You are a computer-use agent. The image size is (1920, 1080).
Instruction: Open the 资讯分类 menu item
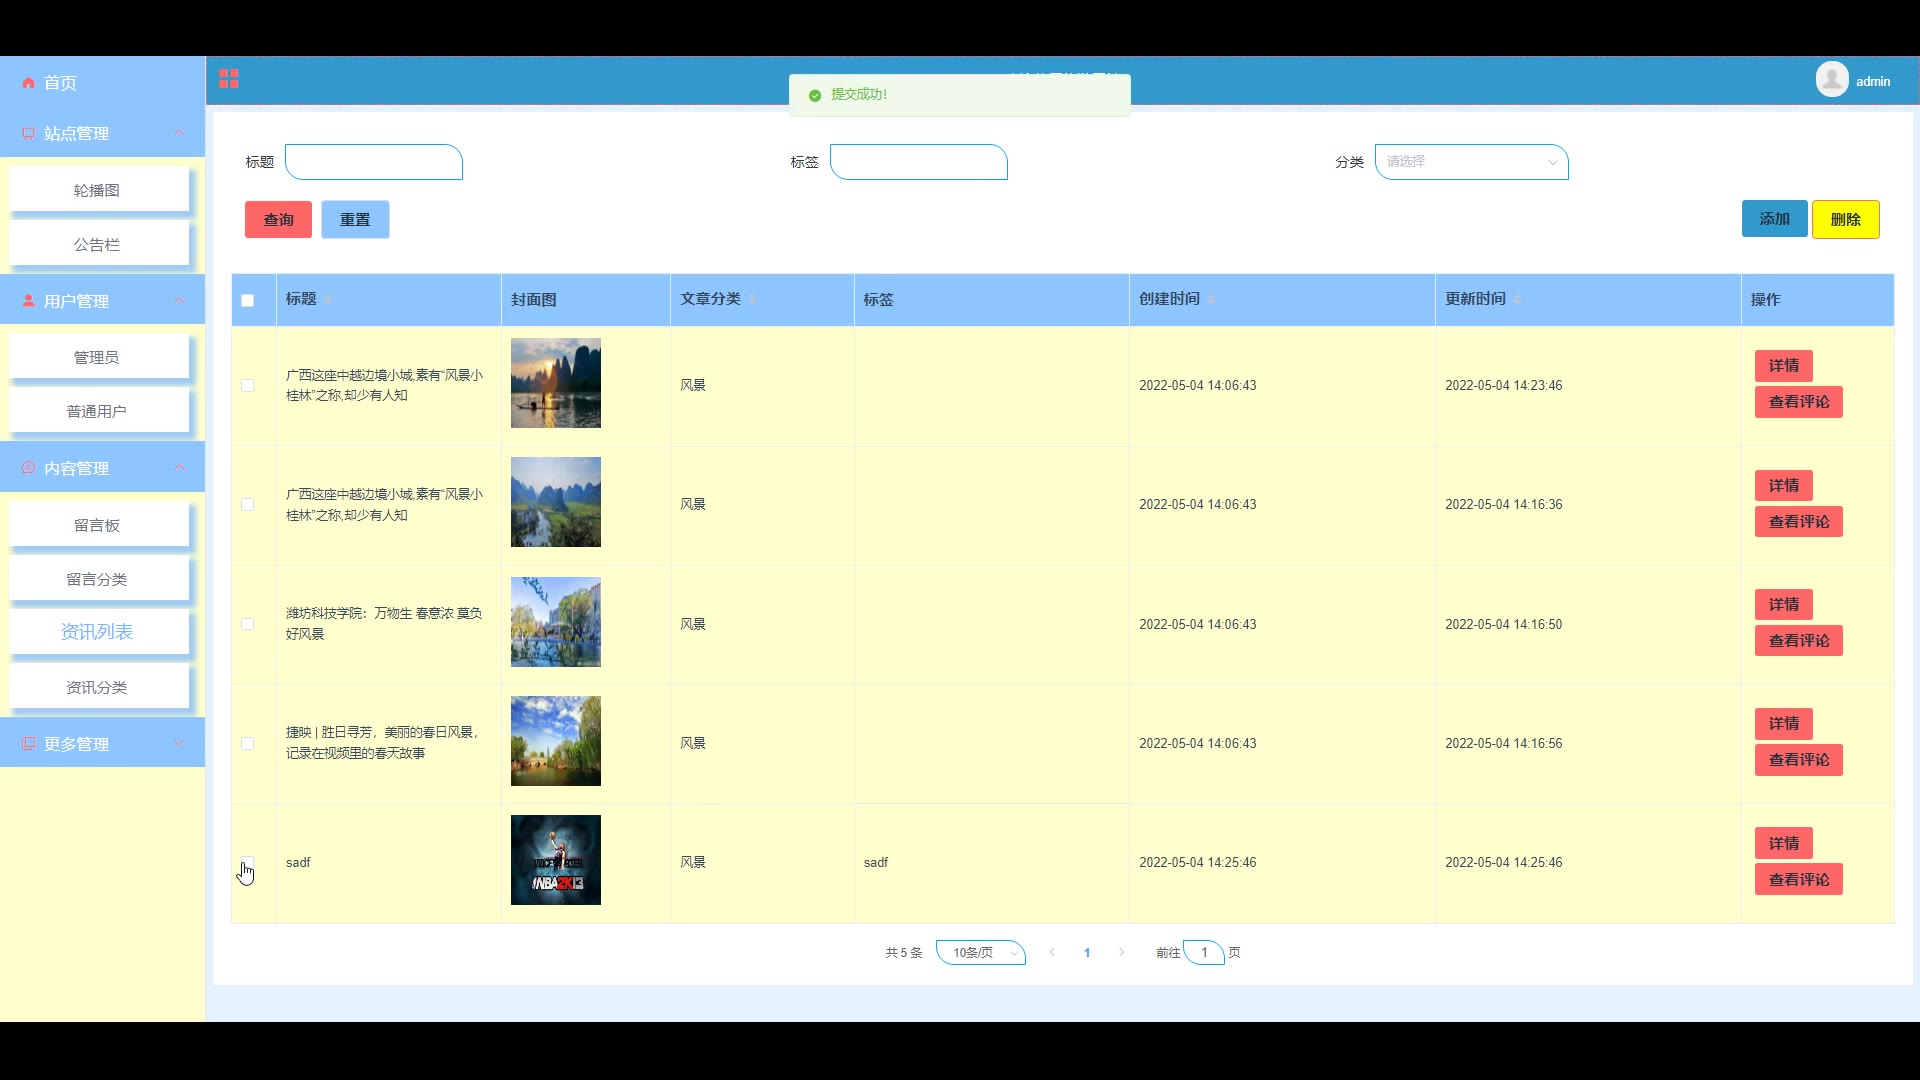pyautogui.click(x=98, y=687)
